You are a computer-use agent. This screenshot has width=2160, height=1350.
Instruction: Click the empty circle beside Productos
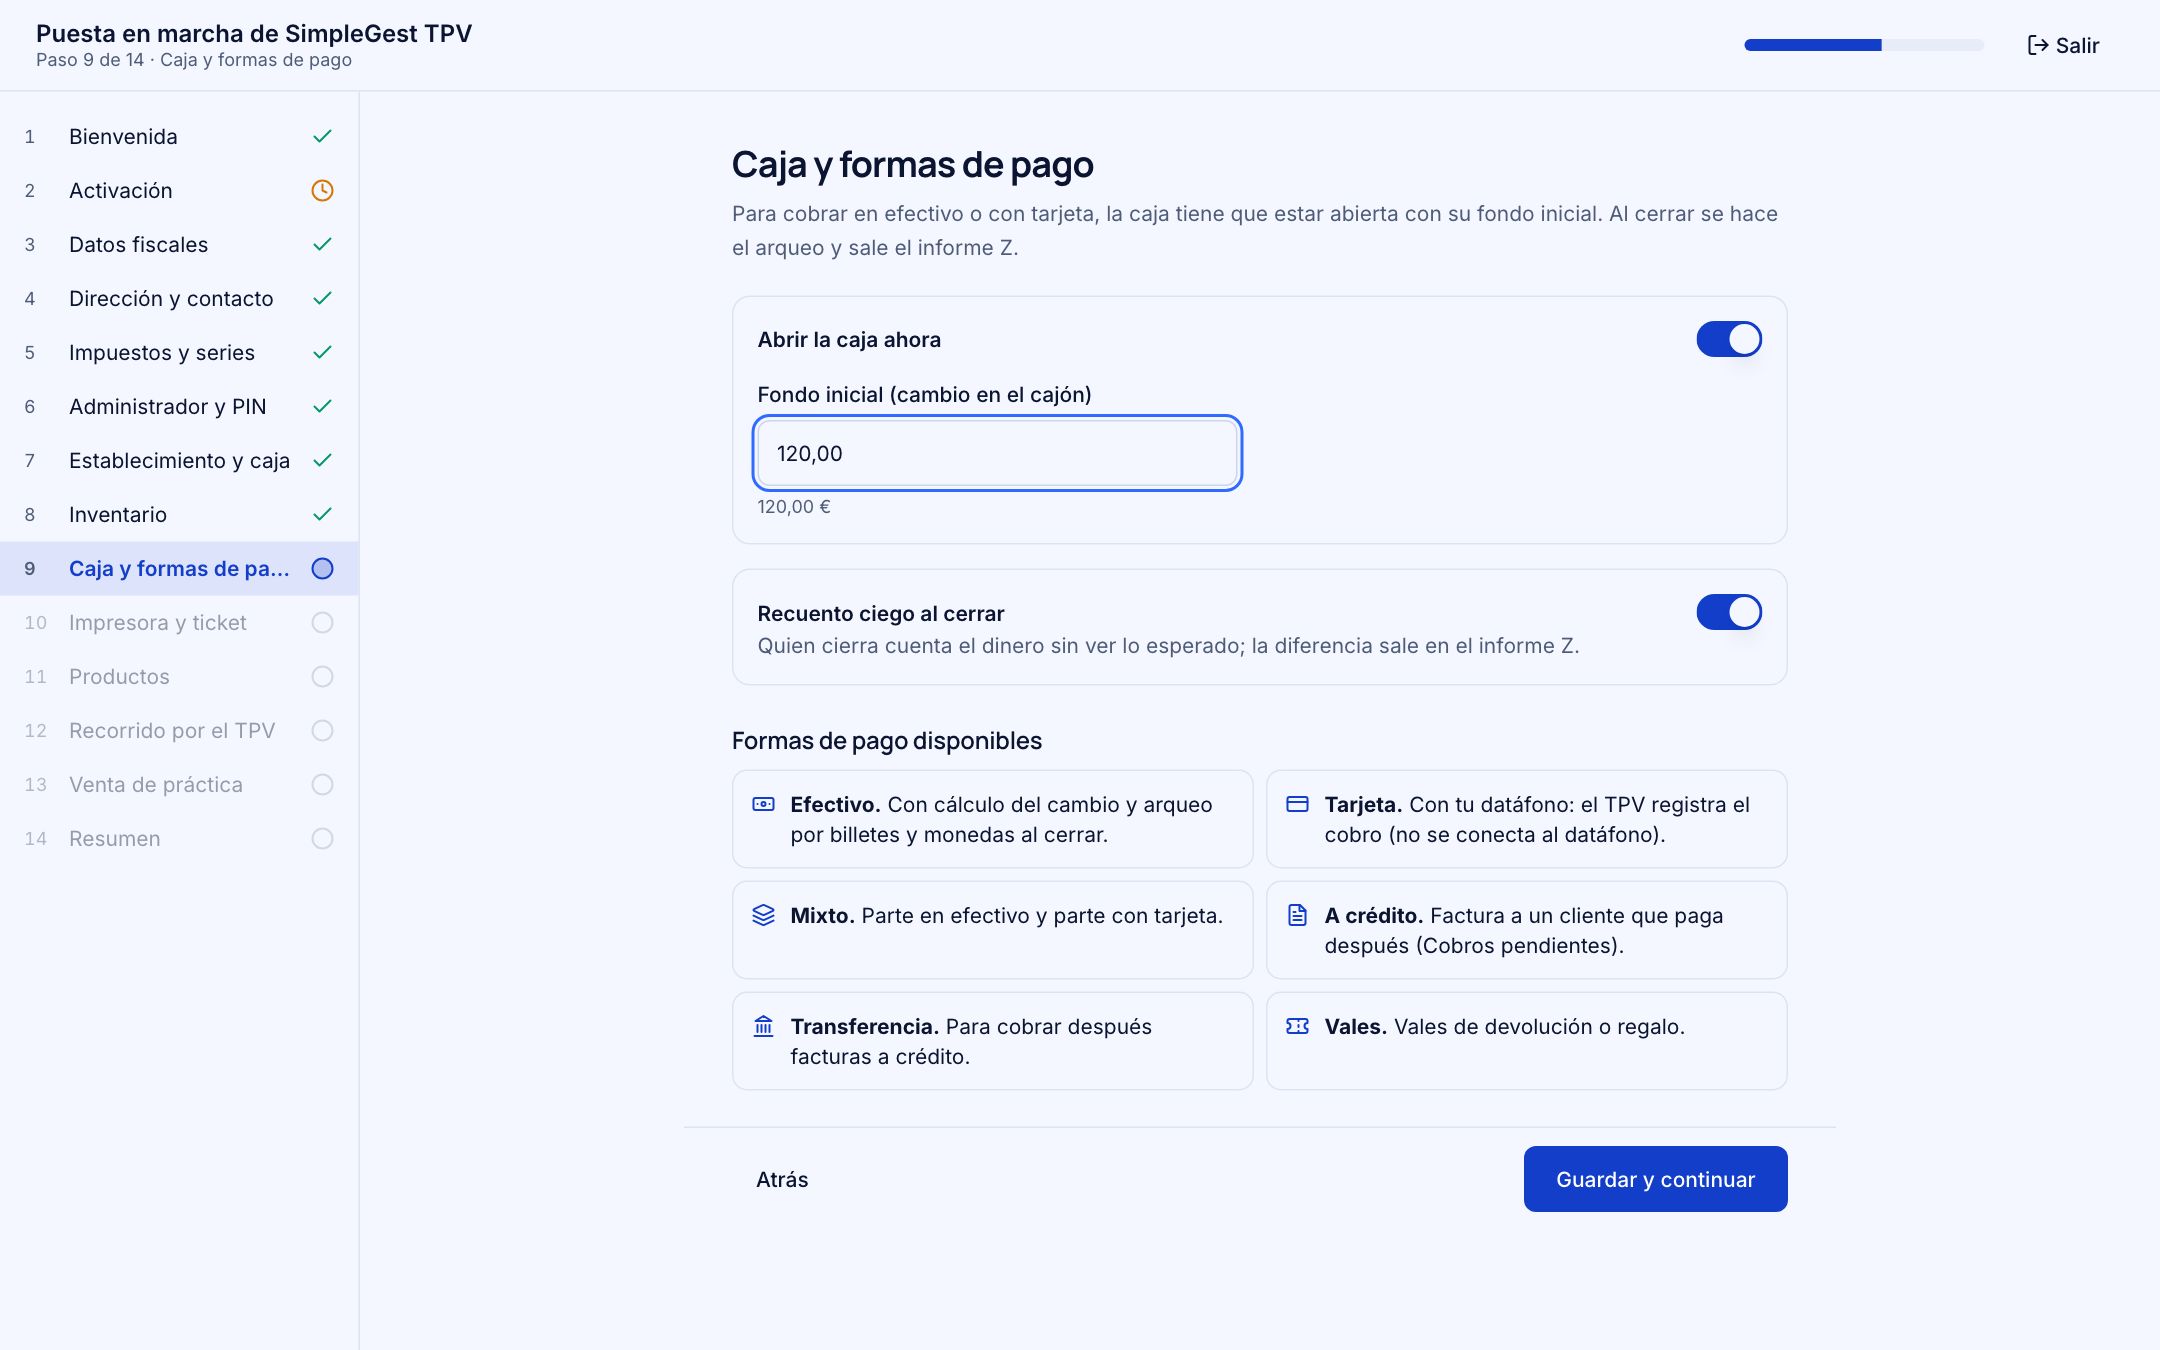click(322, 676)
